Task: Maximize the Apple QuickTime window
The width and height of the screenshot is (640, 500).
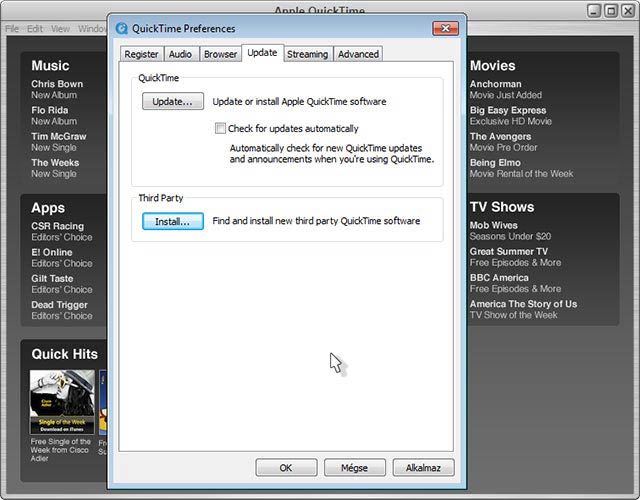Action: point(611,11)
